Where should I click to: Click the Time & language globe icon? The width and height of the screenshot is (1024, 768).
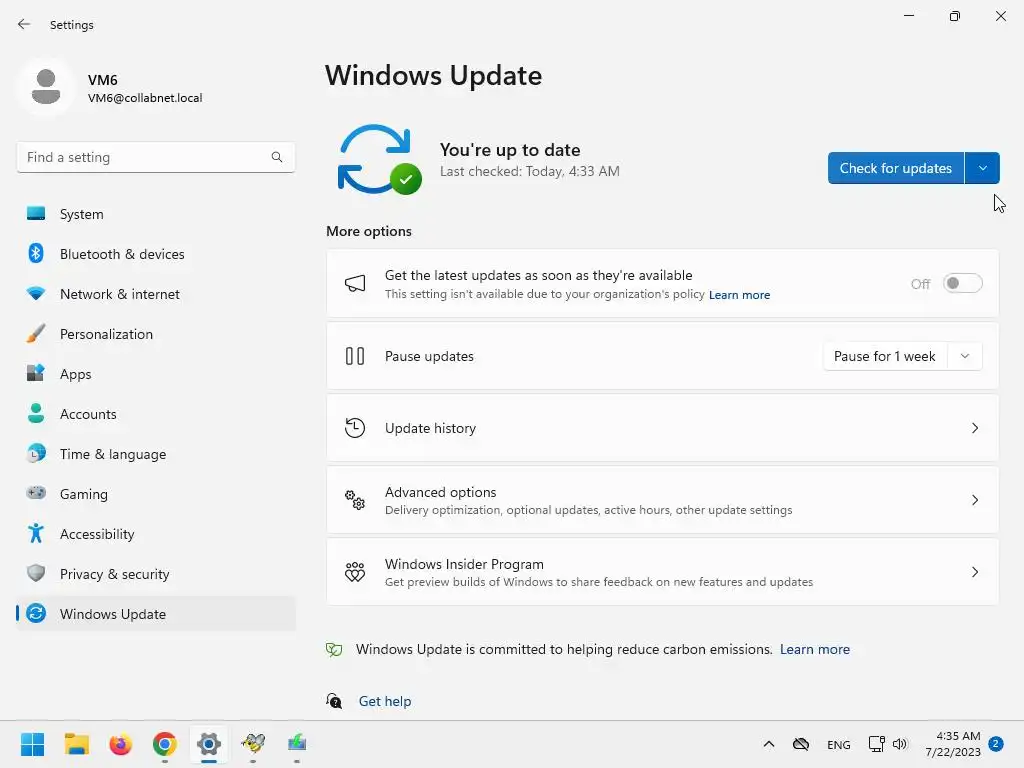coord(36,453)
